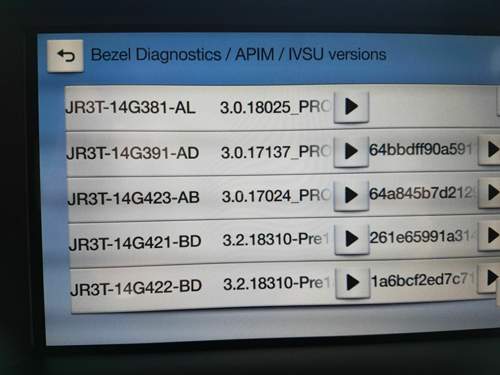
Task: Select the JR3T-14G391-AD entry
Action: [x=133, y=153]
